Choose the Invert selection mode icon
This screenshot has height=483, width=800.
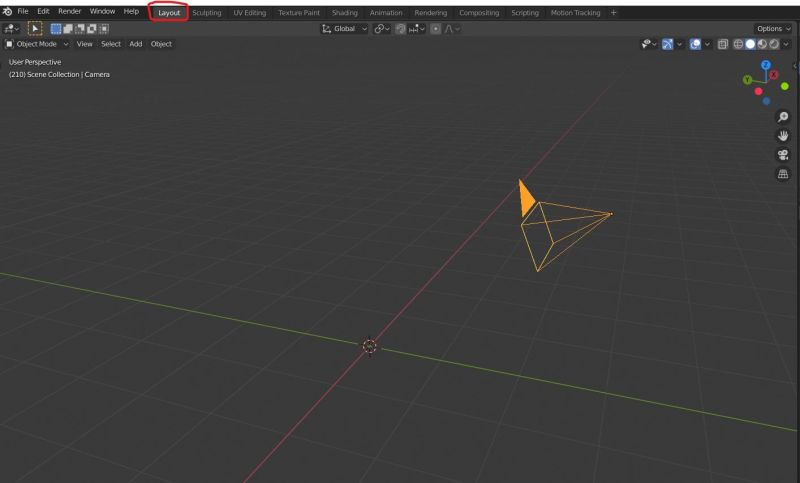[92, 29]
